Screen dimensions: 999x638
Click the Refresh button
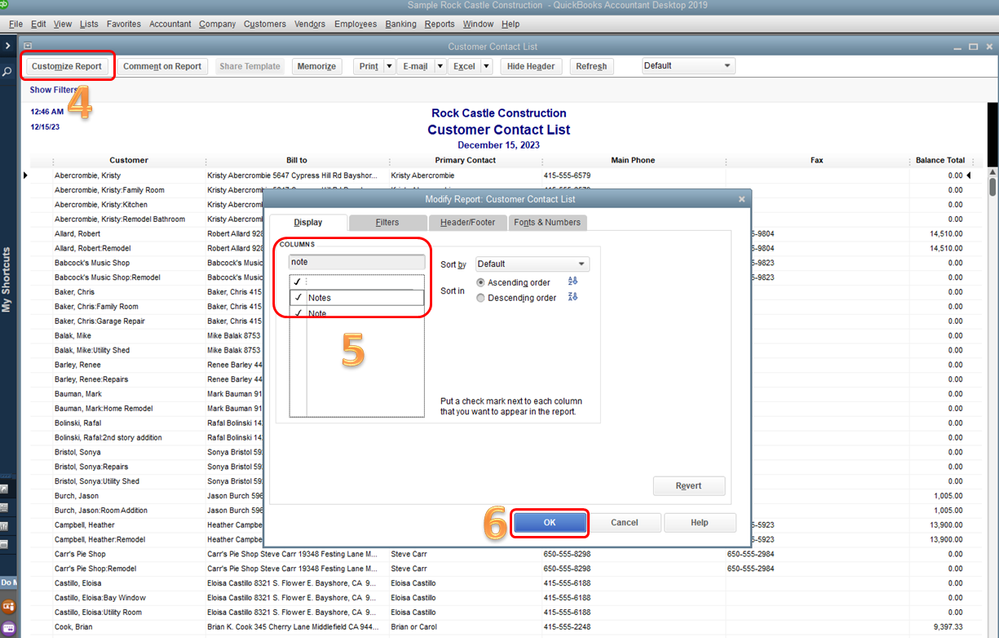coord(591,66)
